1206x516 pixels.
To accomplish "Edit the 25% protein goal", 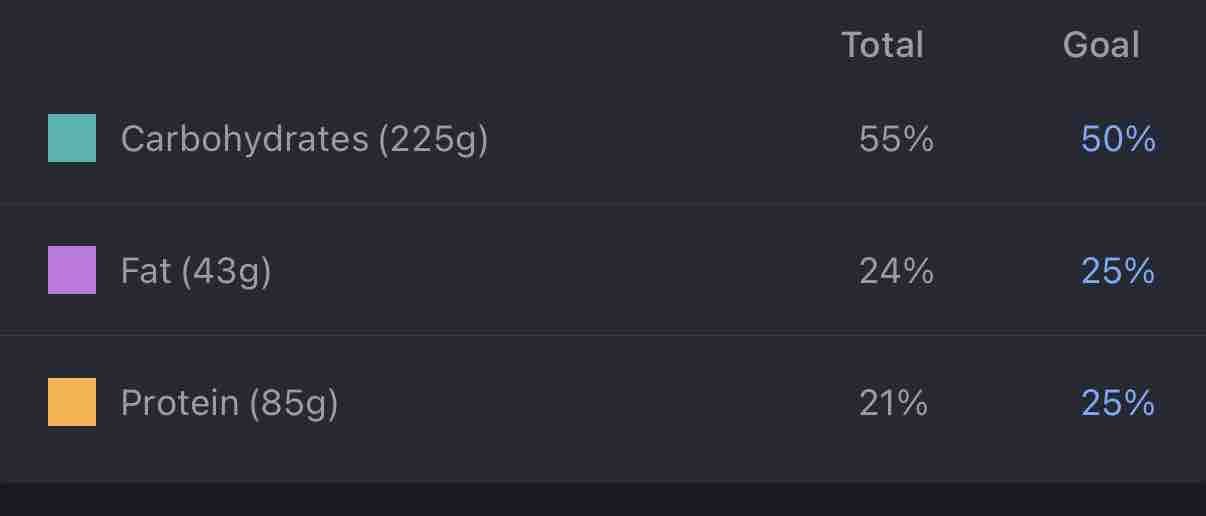I will (1118, 403).
